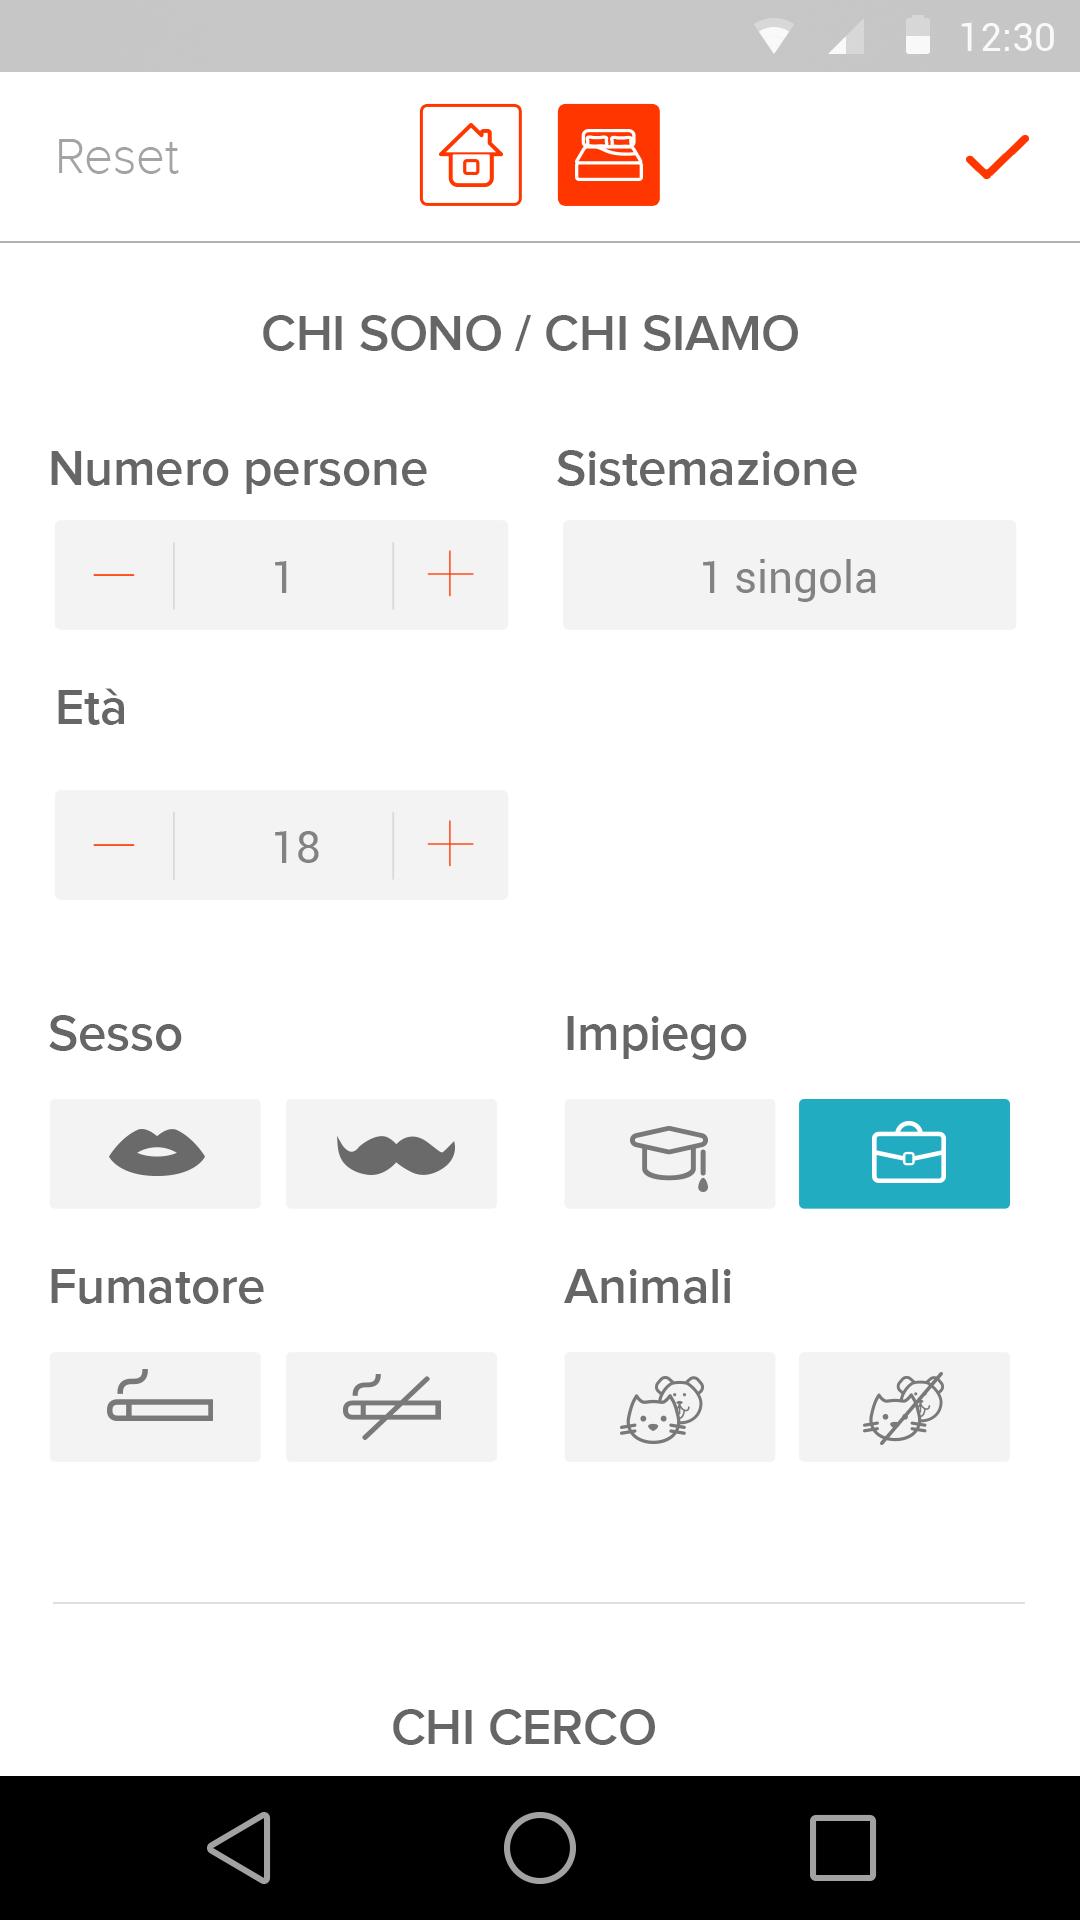Toggle the non-smoker crossed cigarette option
This screenshot has width=1080, height=1920.
point(391,1406)
